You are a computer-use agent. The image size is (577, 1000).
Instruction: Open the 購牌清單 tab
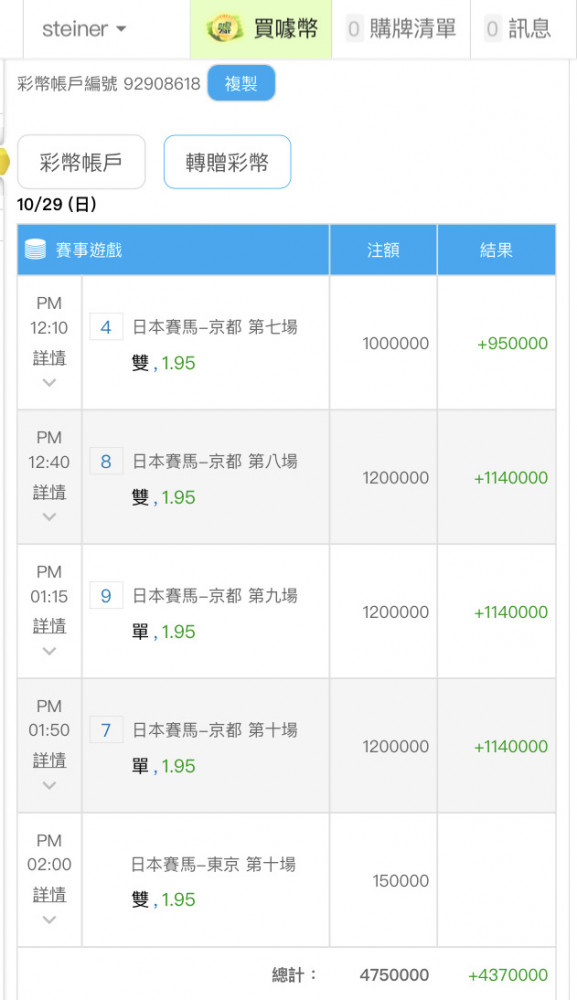click(x=401, y=29)
